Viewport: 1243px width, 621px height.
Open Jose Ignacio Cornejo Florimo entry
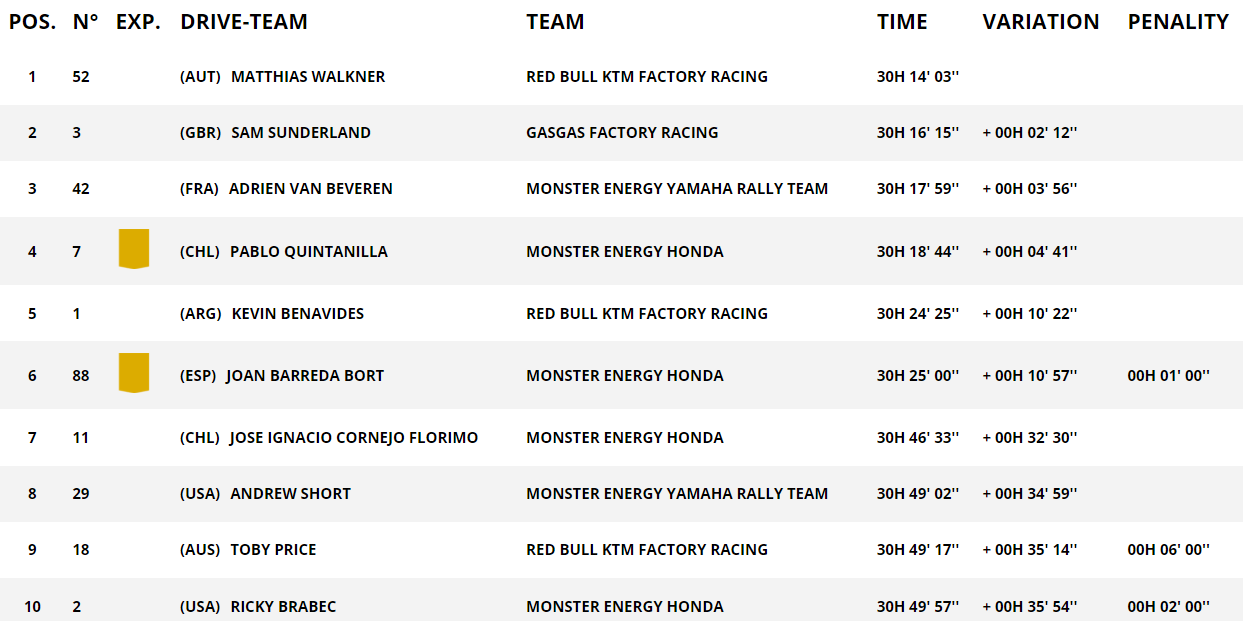click(x=354, y=438)
